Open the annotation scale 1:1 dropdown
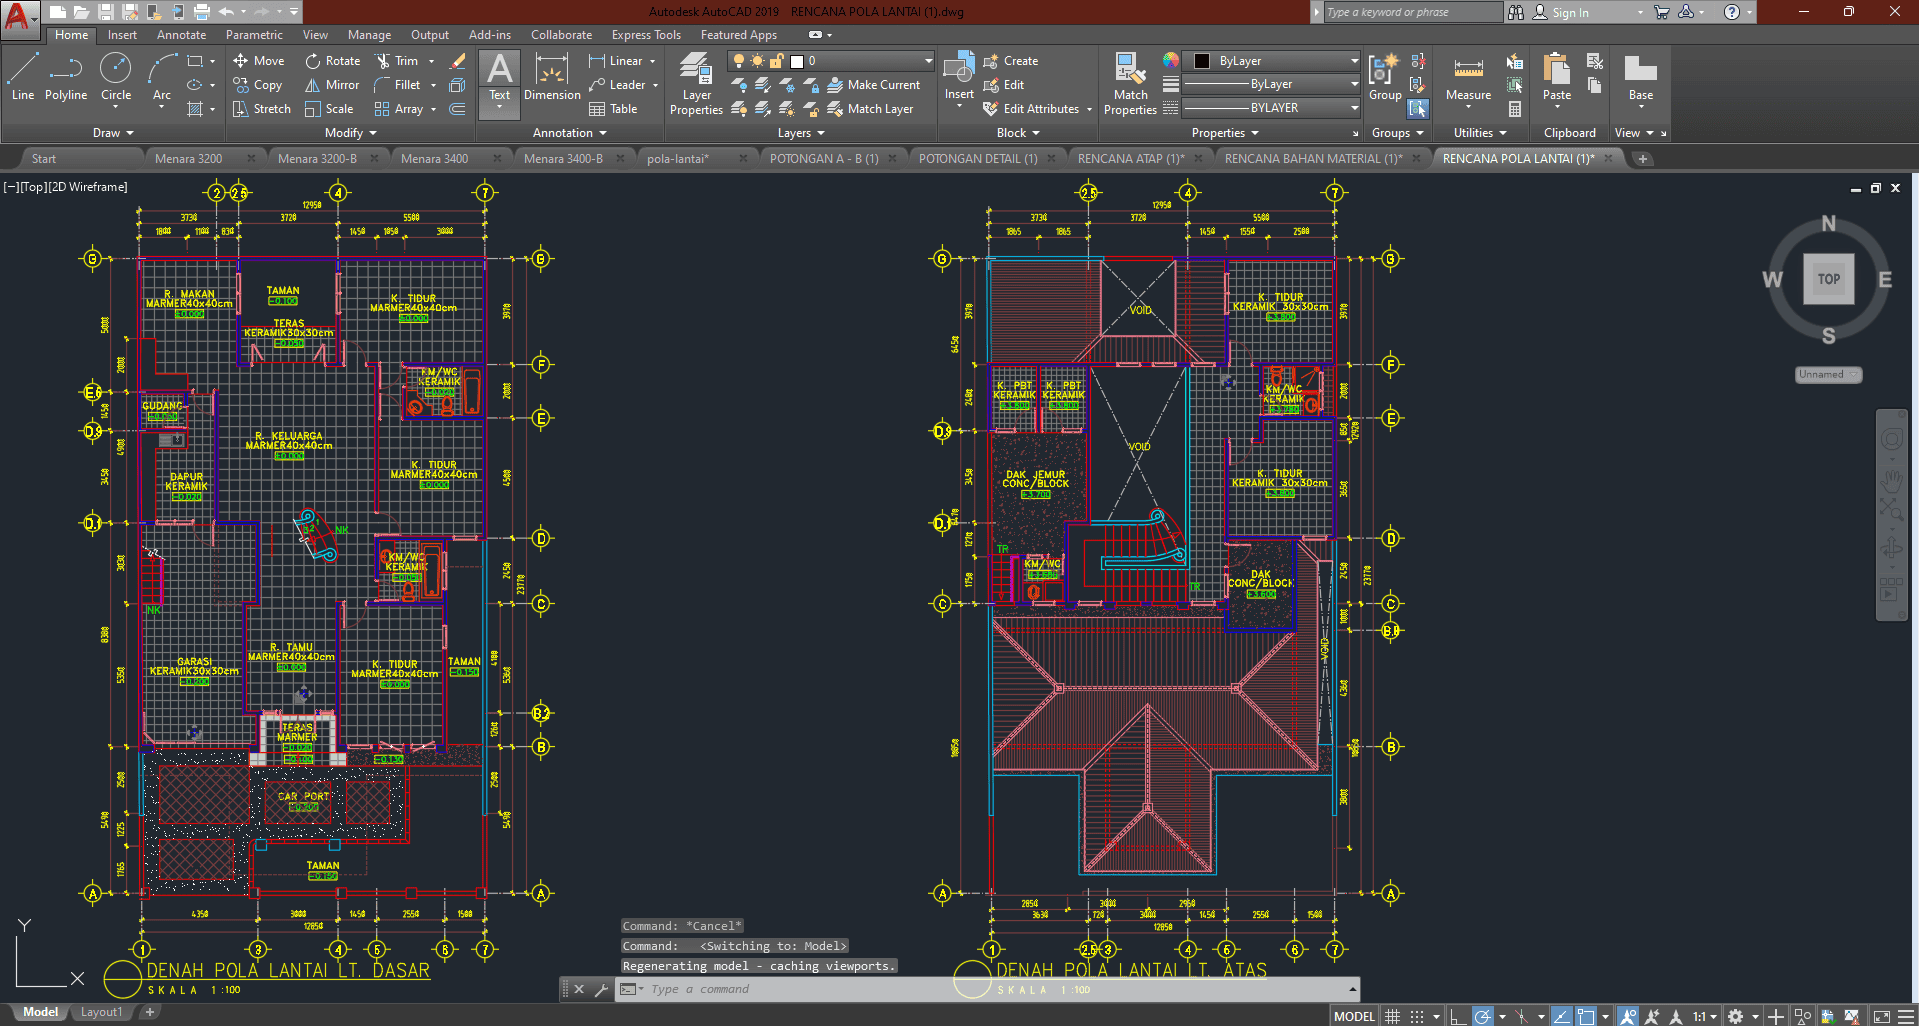1919x1026 pixels. click(x=1704, y=1016)
